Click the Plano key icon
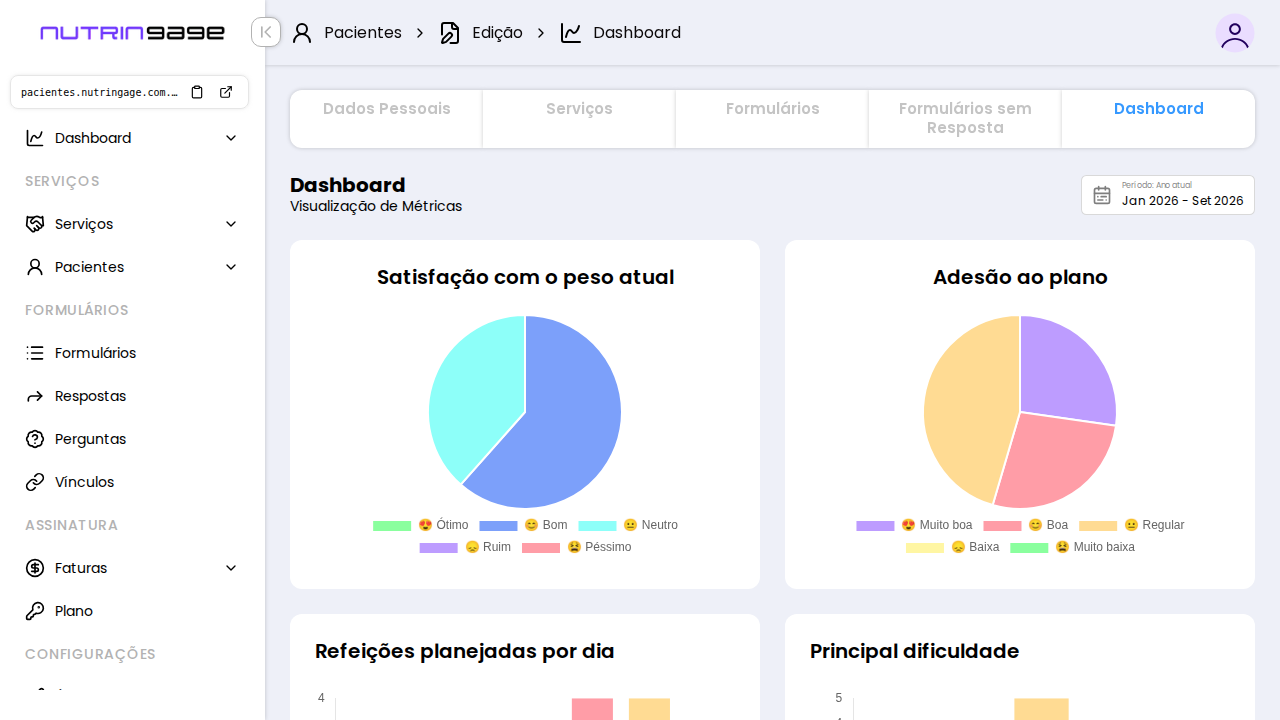The image size is (1280, 720). click(35, 611)
